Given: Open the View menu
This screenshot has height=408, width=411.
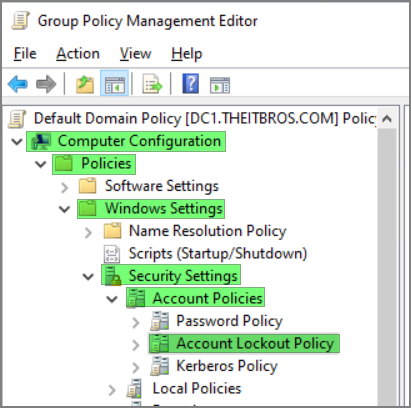Looking at the screenshot, I should tap(135, 53).
